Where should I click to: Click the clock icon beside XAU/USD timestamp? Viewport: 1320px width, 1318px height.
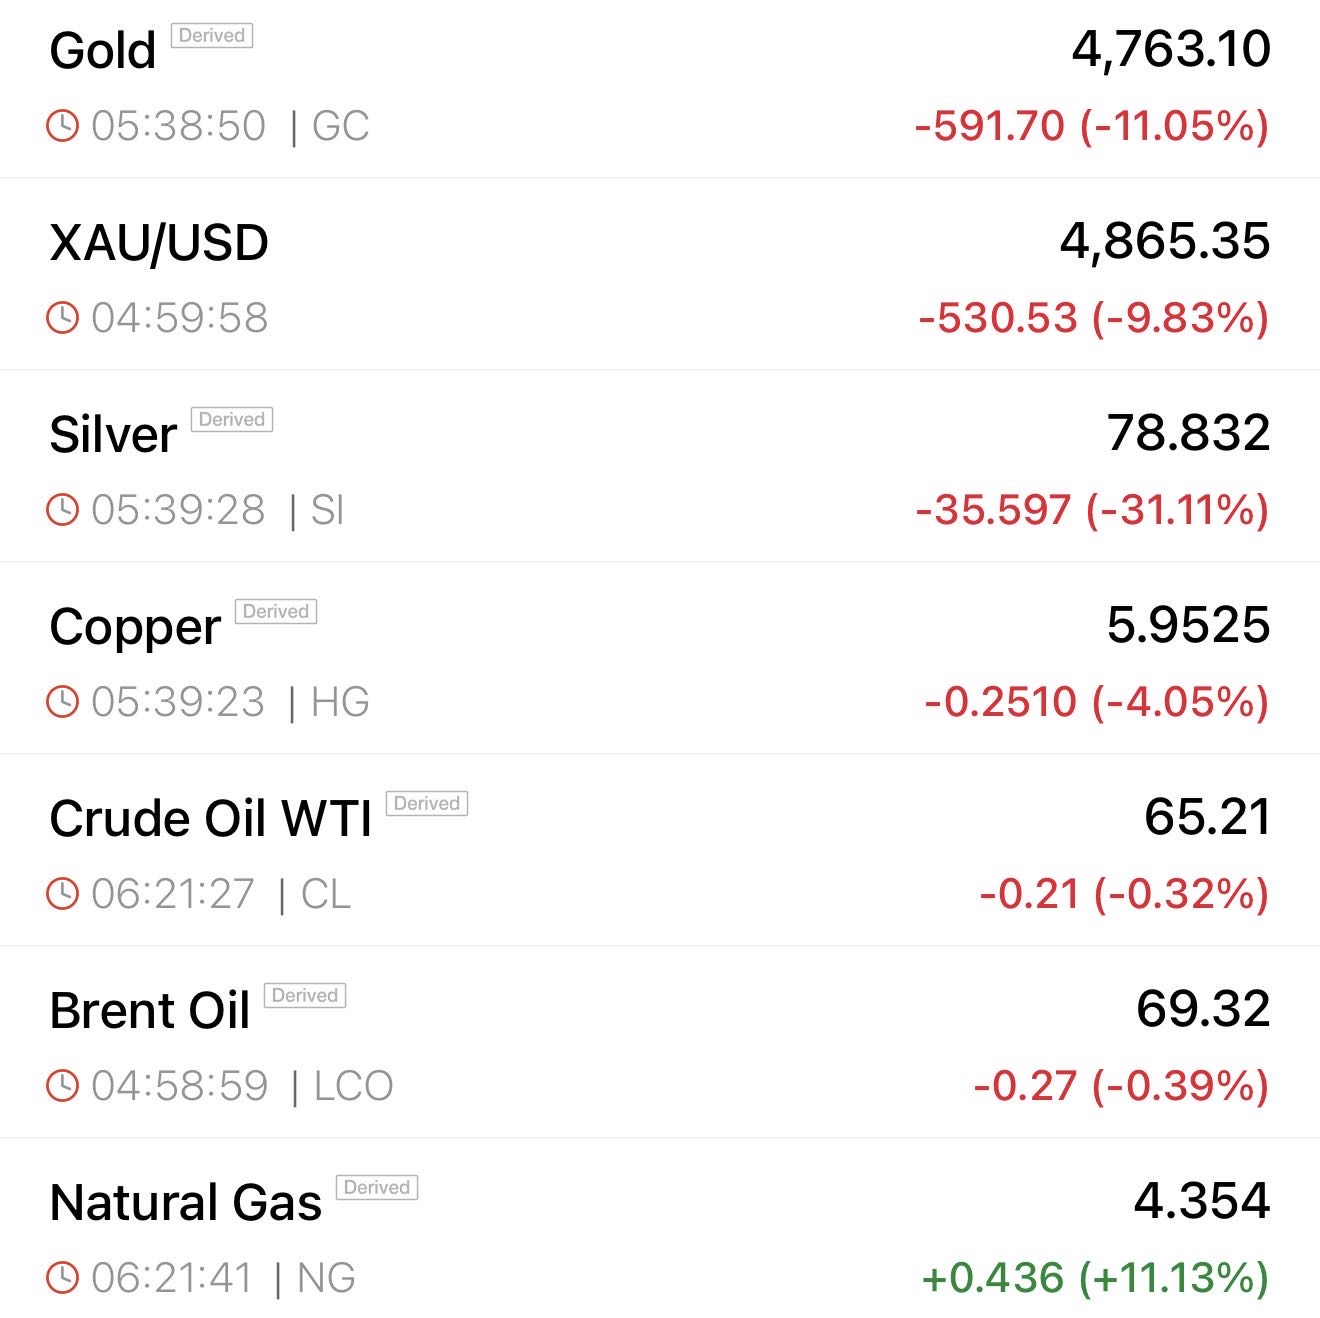click(62, 318)
